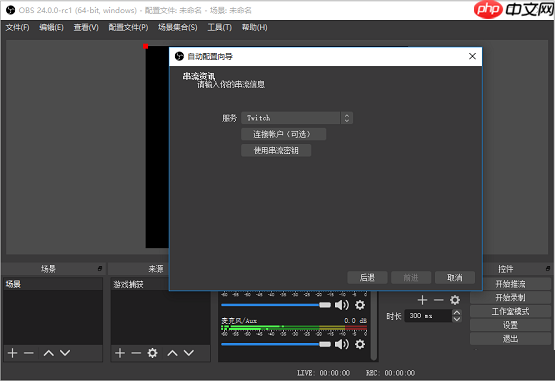Click the LIVE: 00:00:00 status text
The image size is (555, 381).
pyautogui.click(x=323, y=373)
